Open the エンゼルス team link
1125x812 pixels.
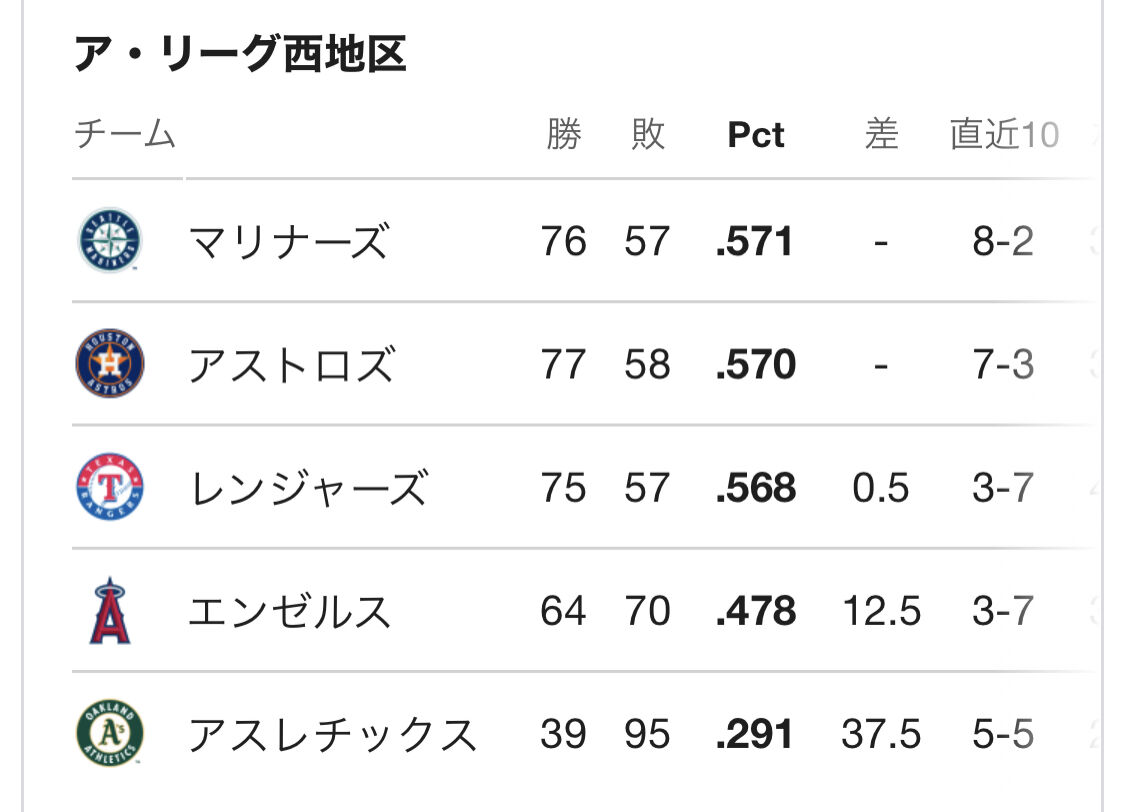click(289, 611)
